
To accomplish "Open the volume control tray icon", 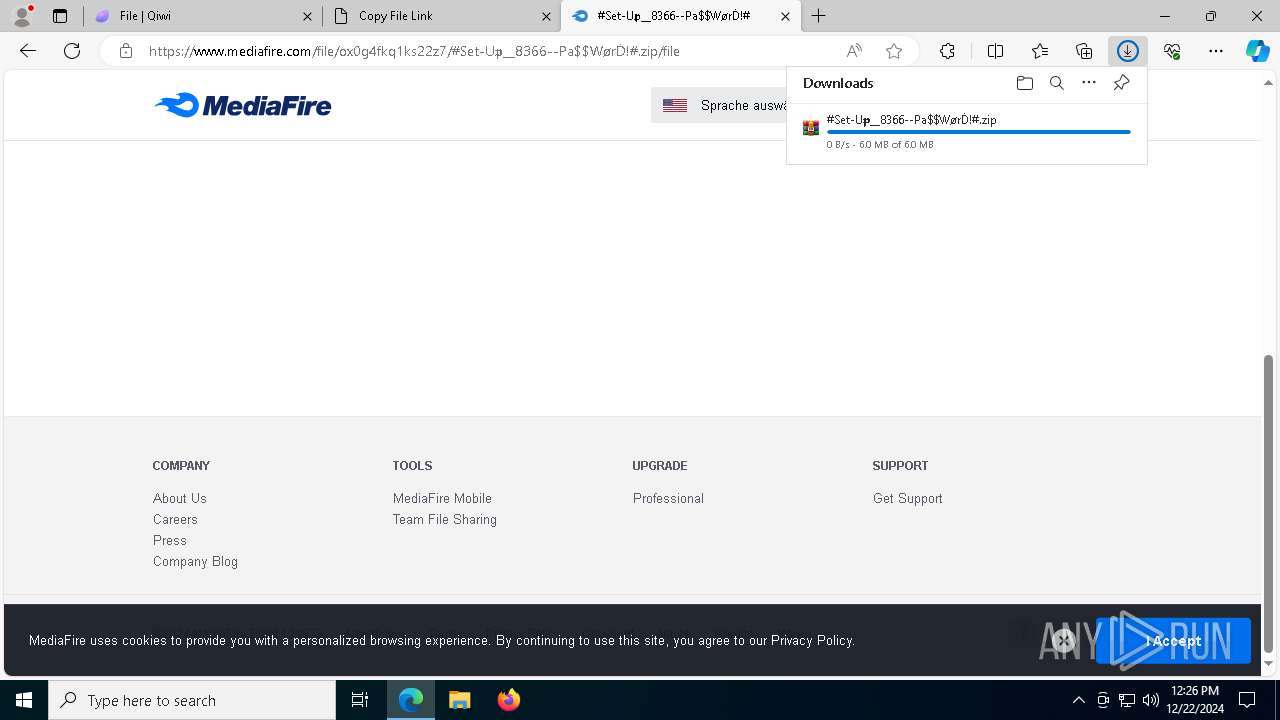I will point(1150,700).
